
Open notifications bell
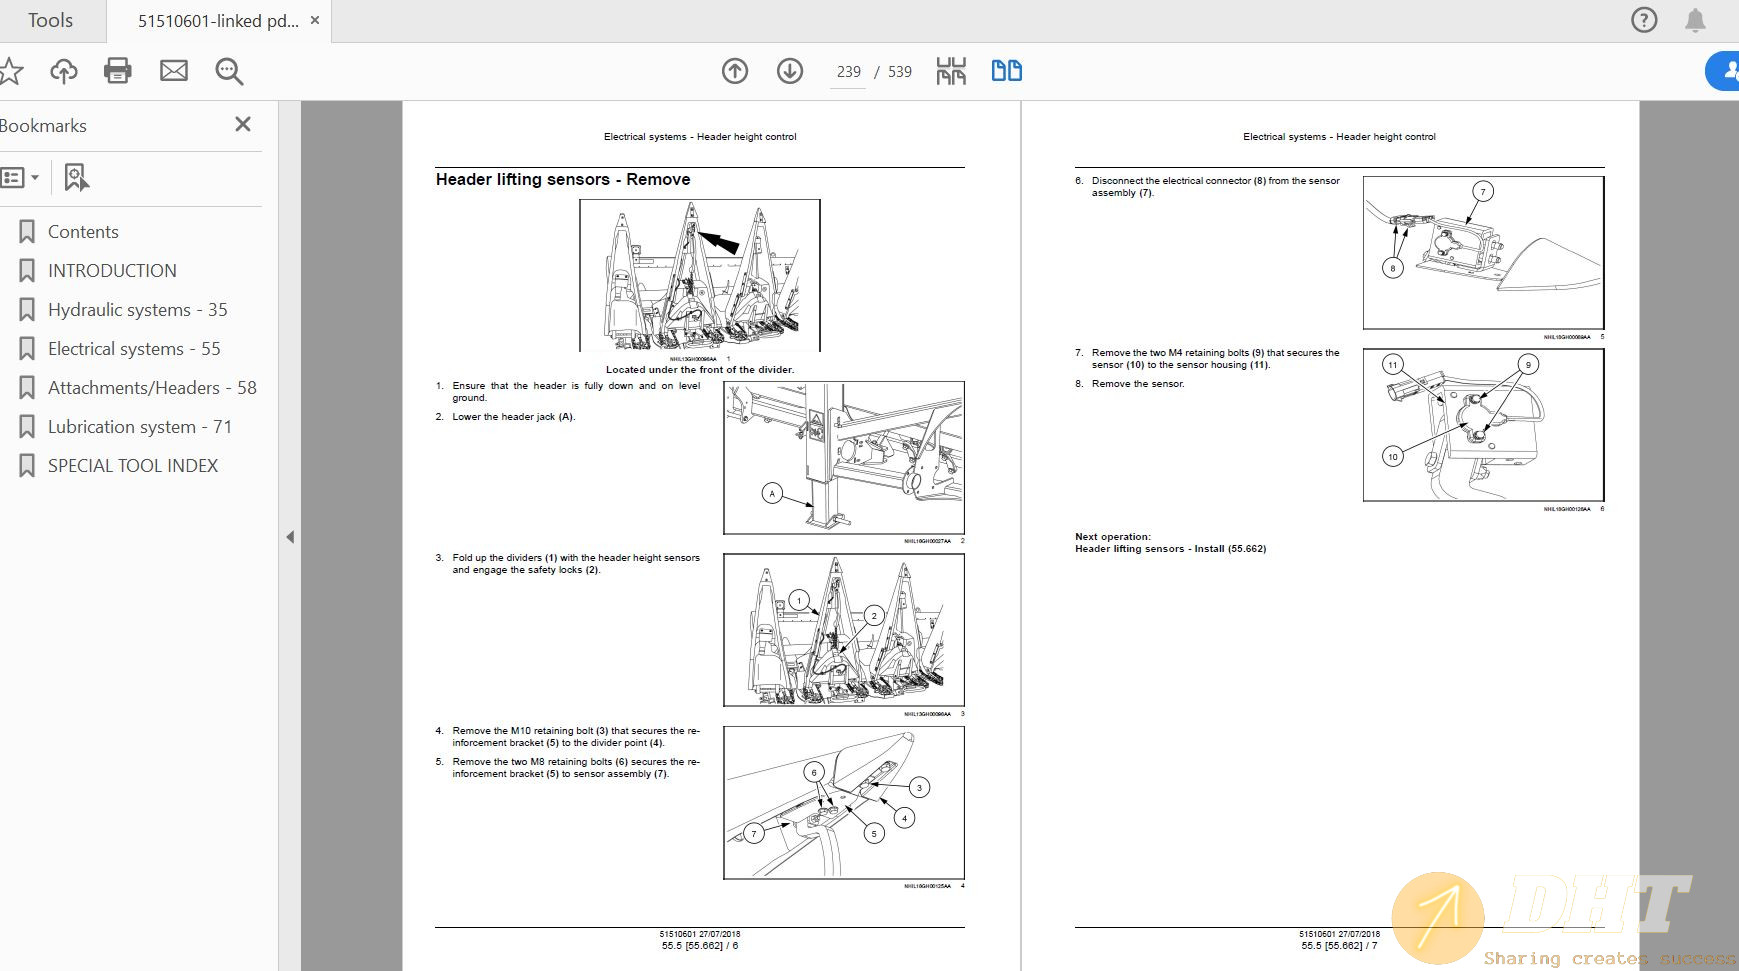[1695, 21]
